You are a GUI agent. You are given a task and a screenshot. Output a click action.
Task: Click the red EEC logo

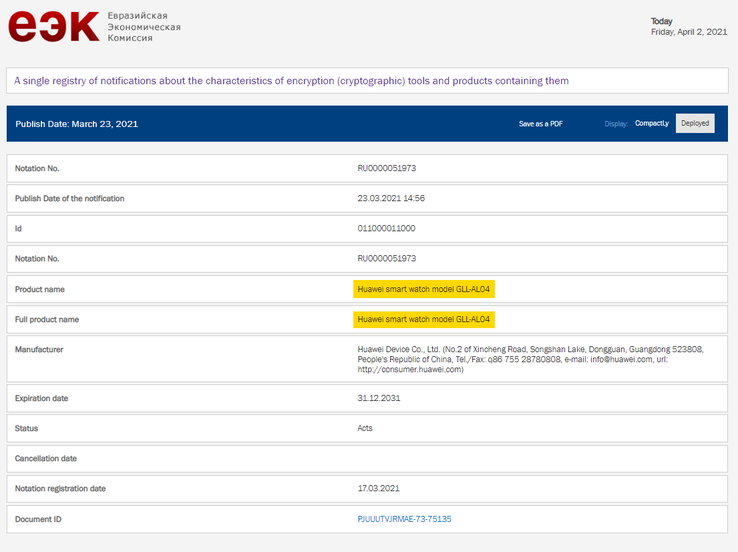(54, 27)
